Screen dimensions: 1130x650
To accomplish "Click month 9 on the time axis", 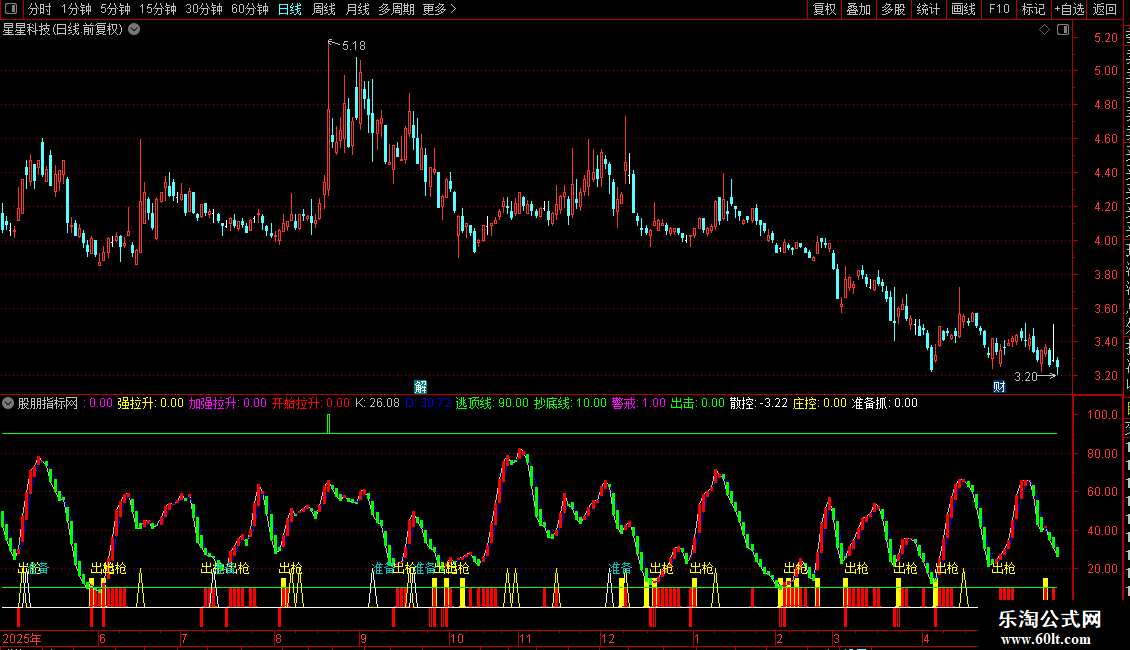I will [x=363, y=638].
